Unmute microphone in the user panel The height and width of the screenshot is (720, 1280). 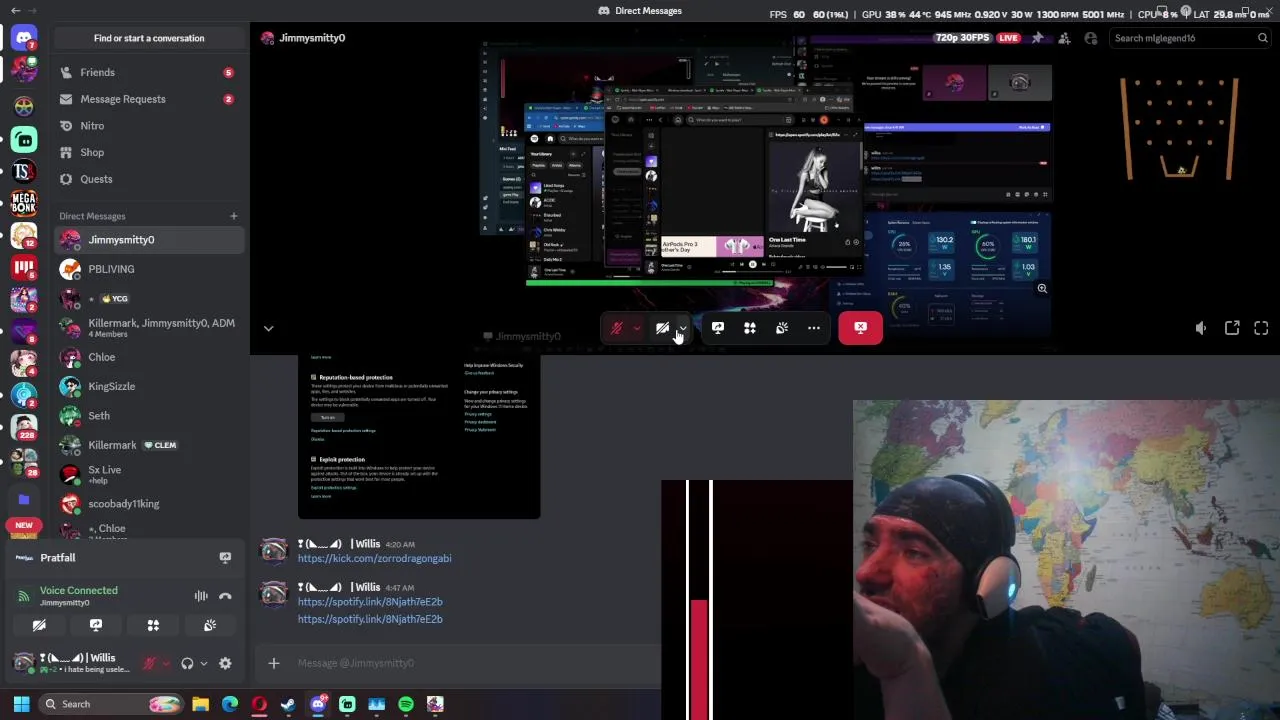[149, 663]
